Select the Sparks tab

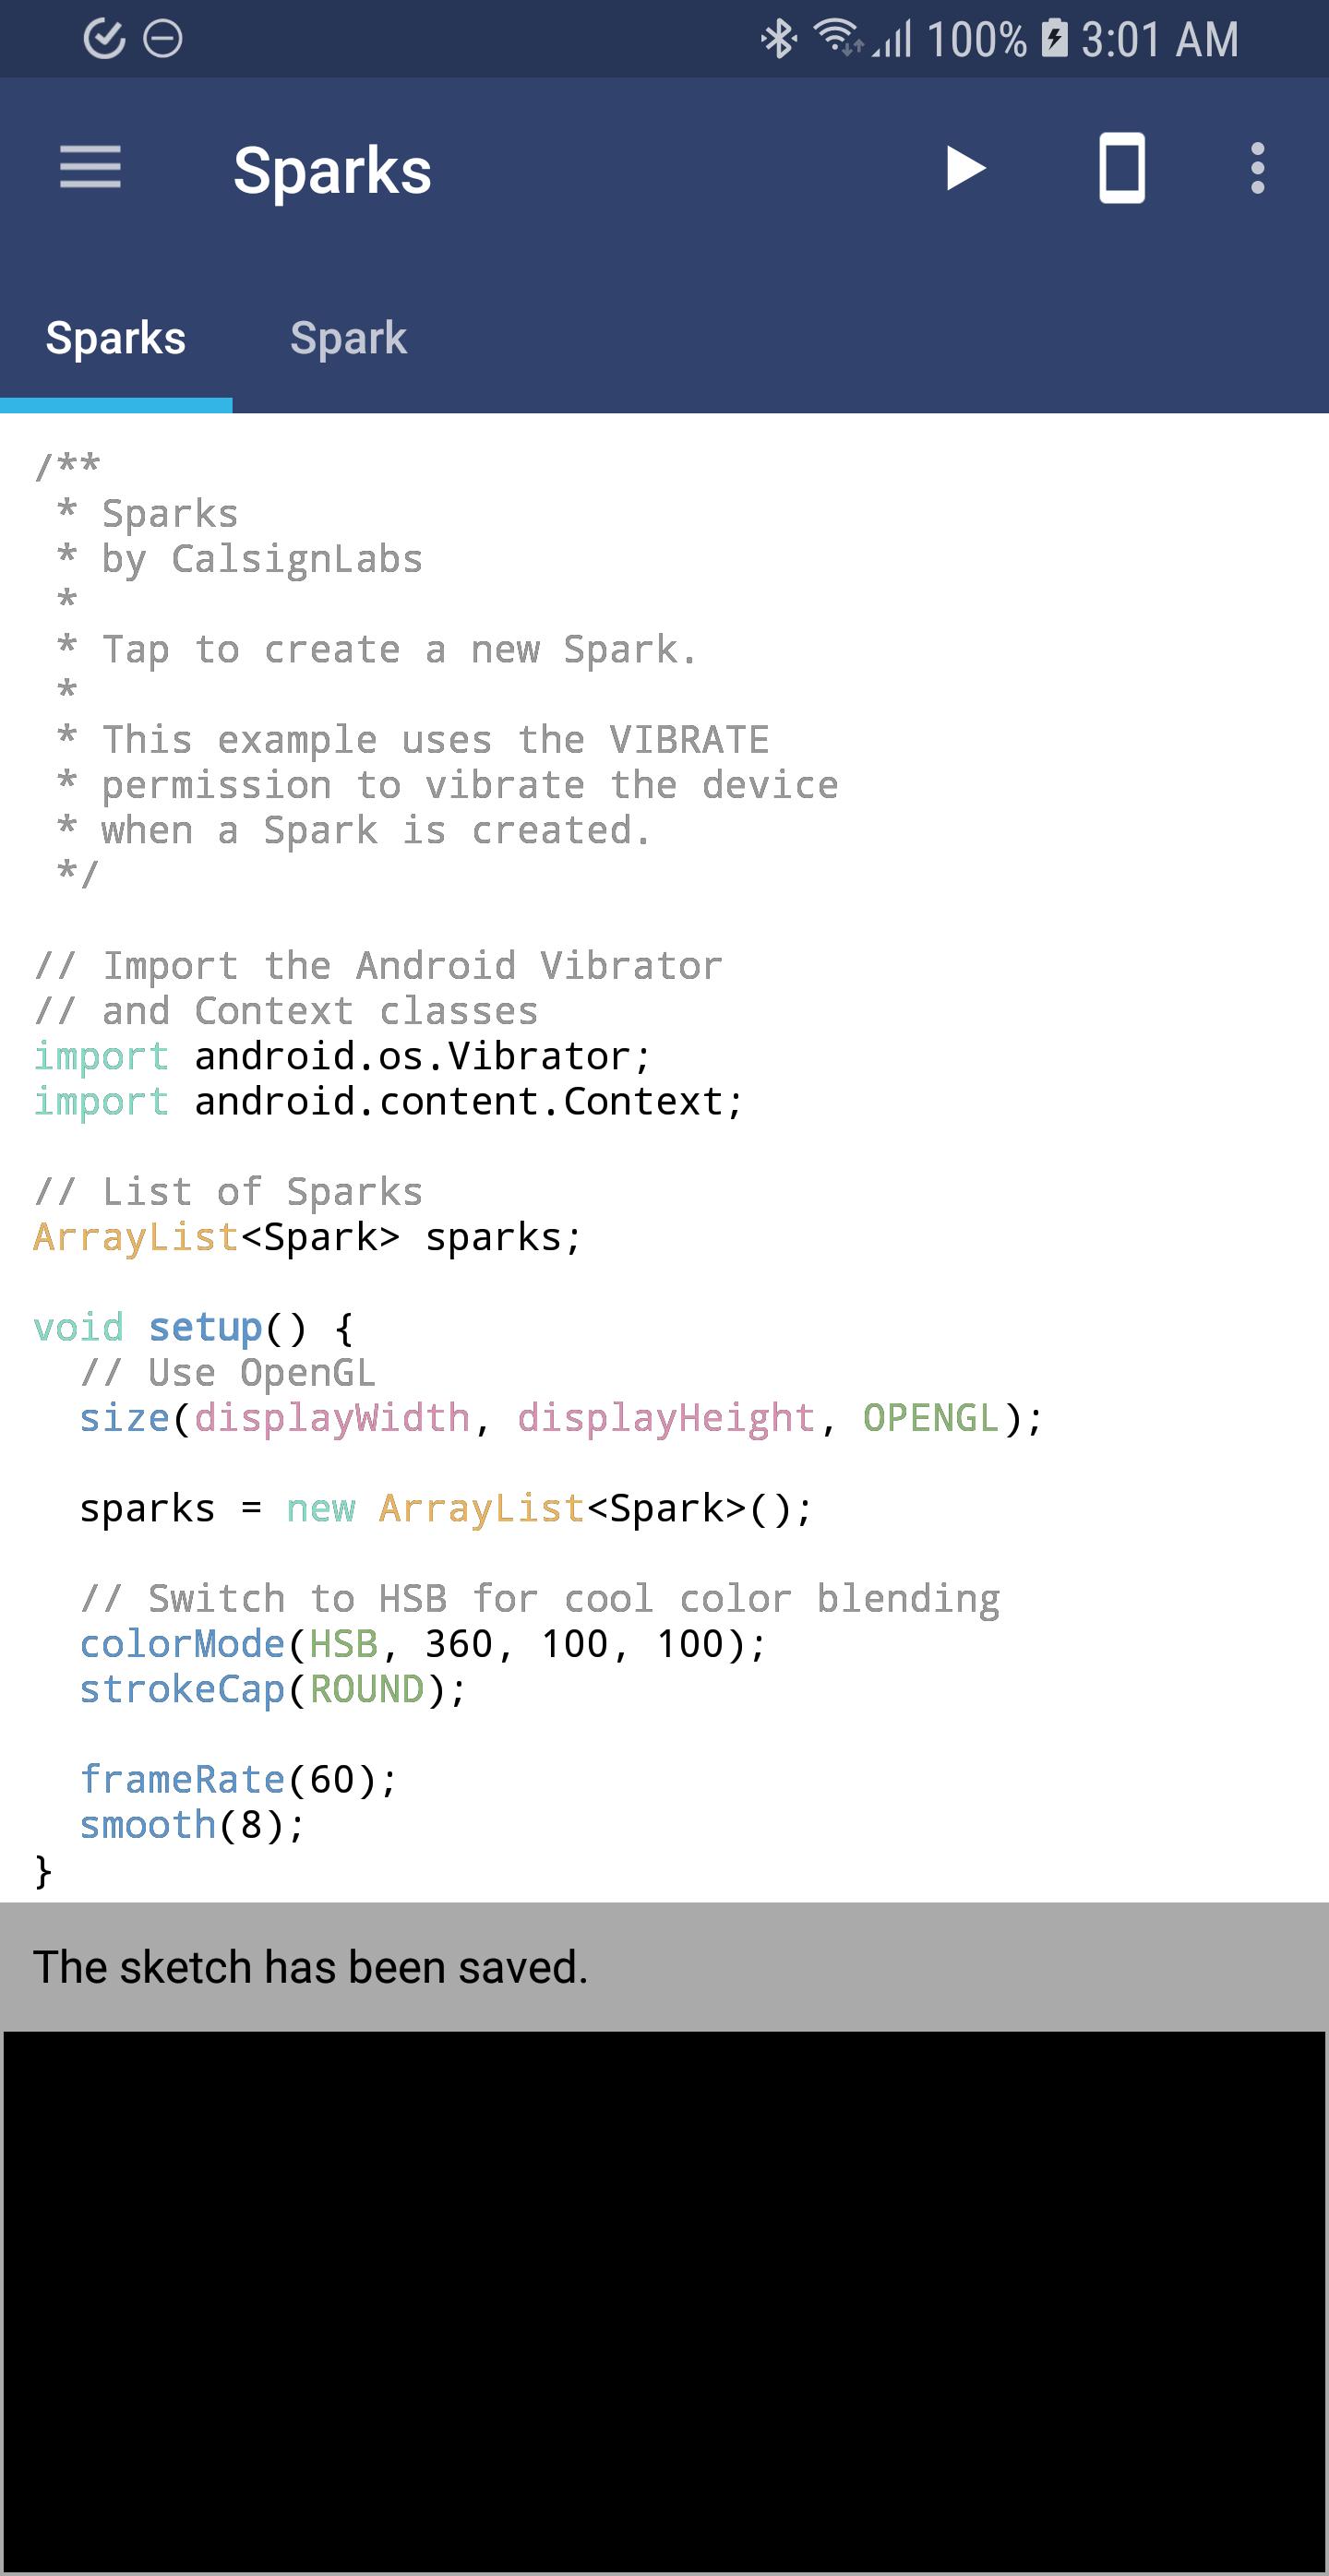tap(116, 338)
